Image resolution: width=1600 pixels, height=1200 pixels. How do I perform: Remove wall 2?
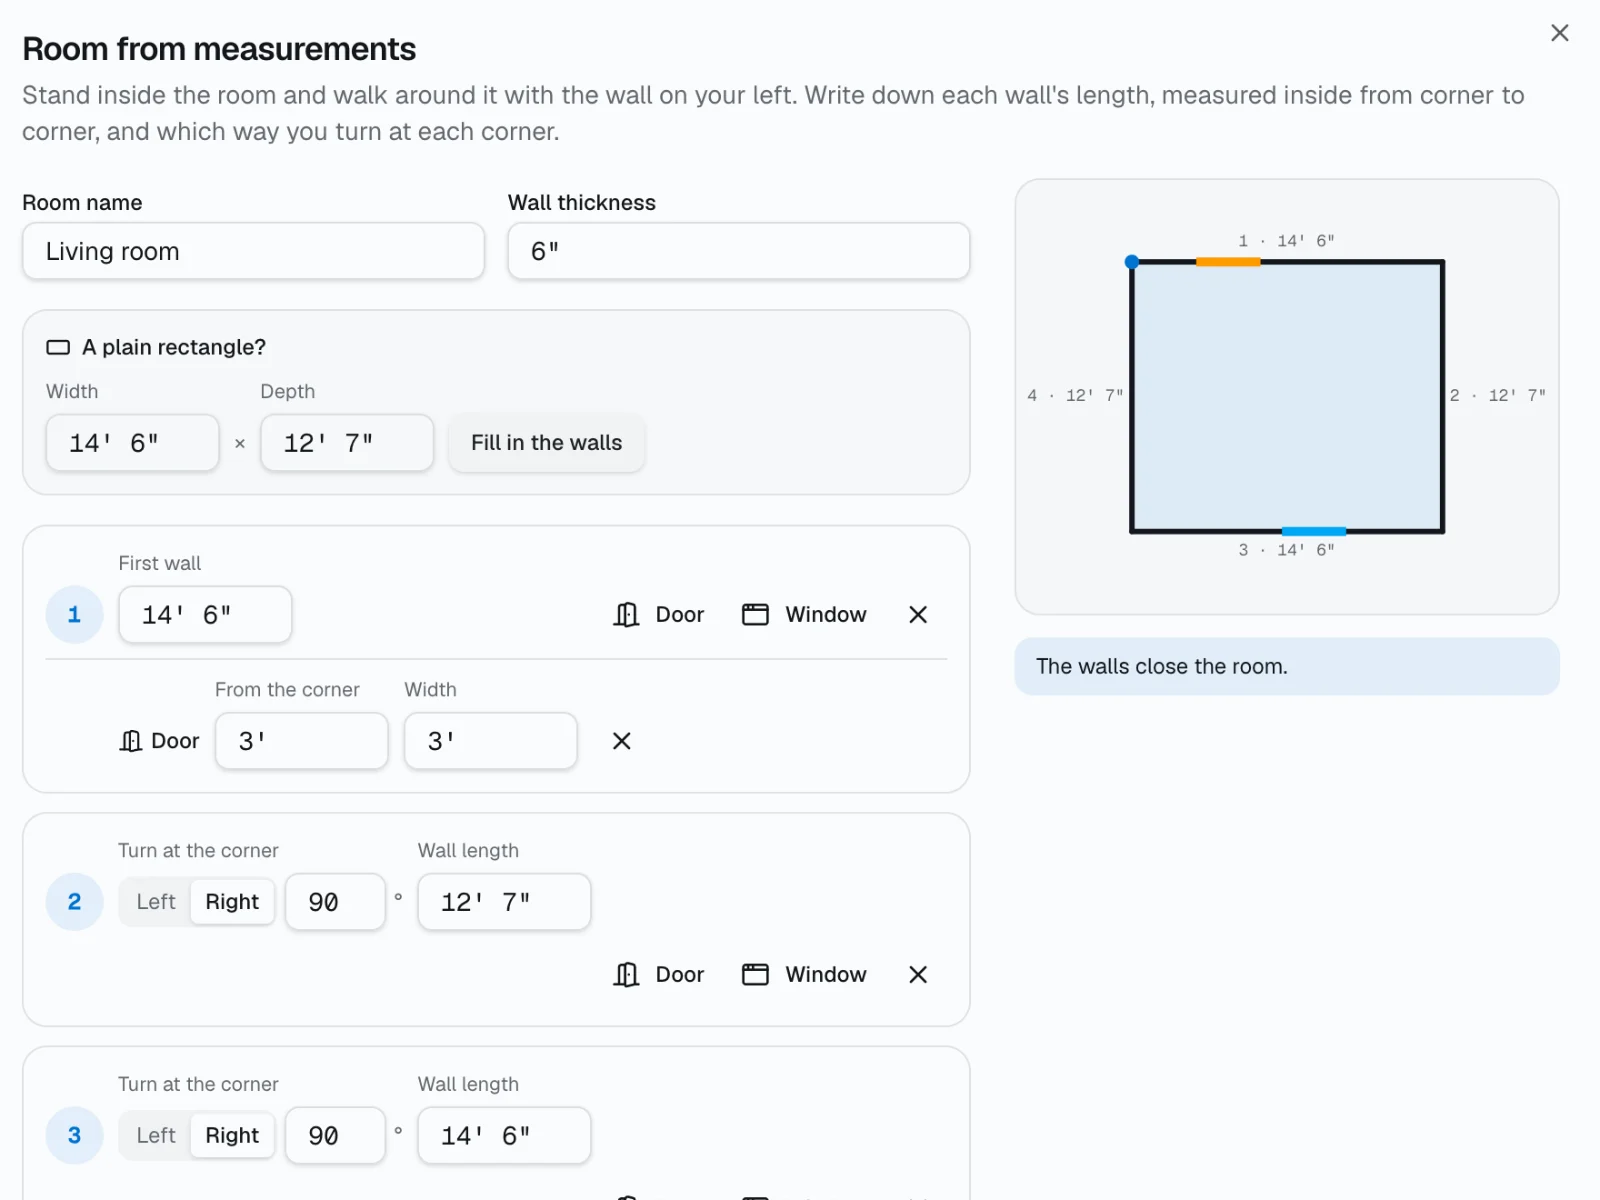(x=918, y=974)
